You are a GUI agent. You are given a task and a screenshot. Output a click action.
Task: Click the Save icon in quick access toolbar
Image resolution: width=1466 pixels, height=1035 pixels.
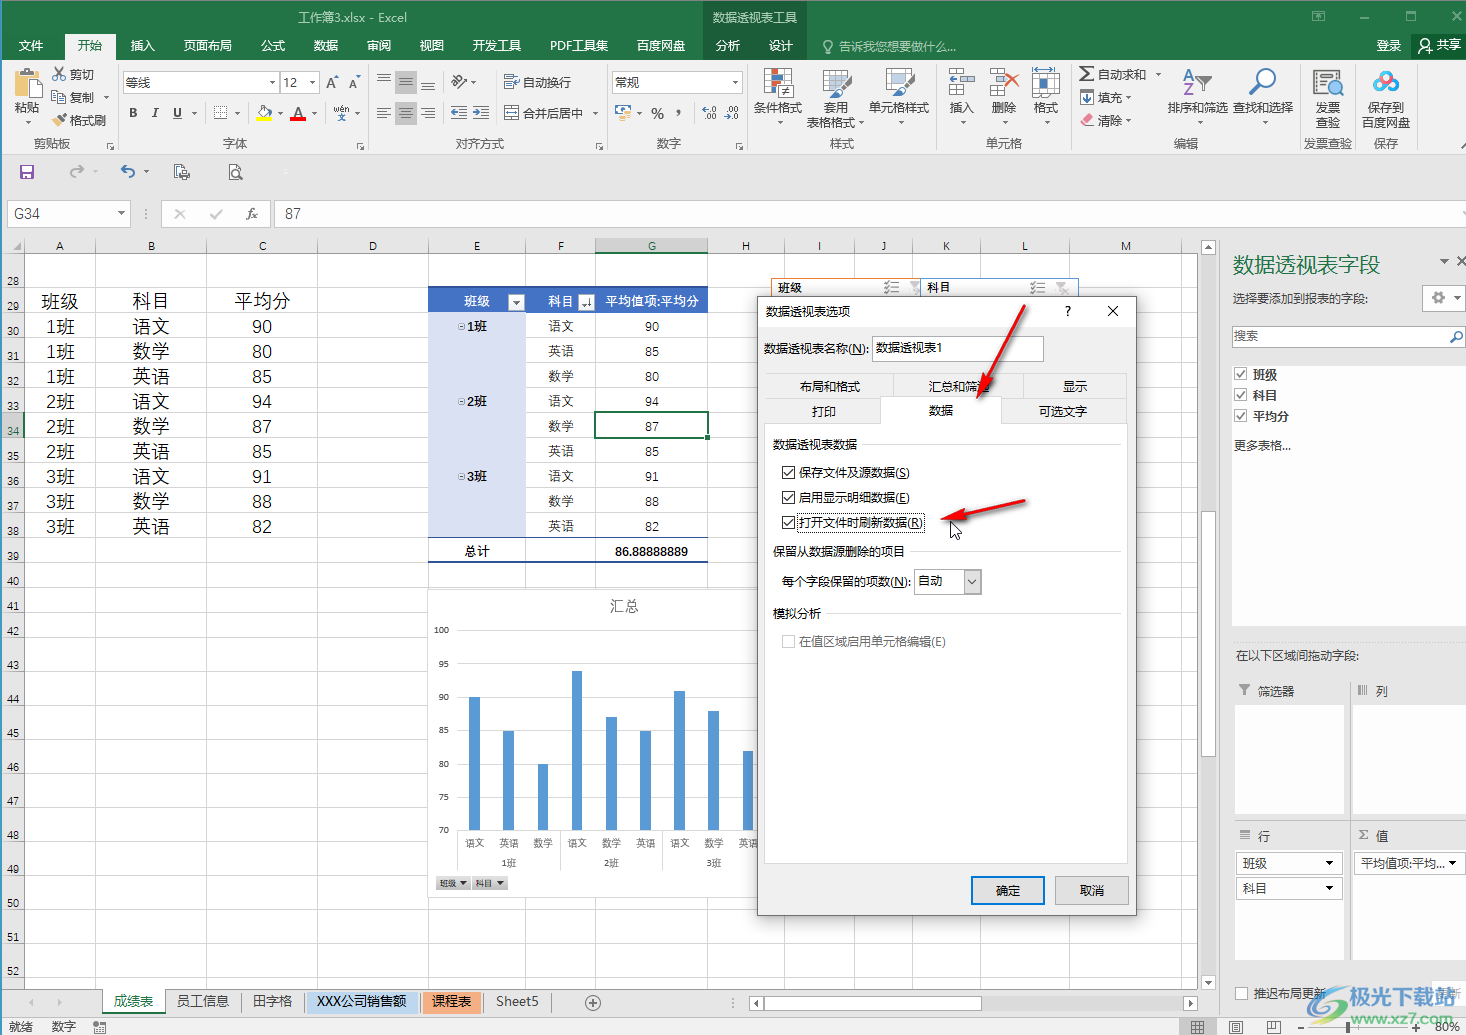(x=27, y=172)
